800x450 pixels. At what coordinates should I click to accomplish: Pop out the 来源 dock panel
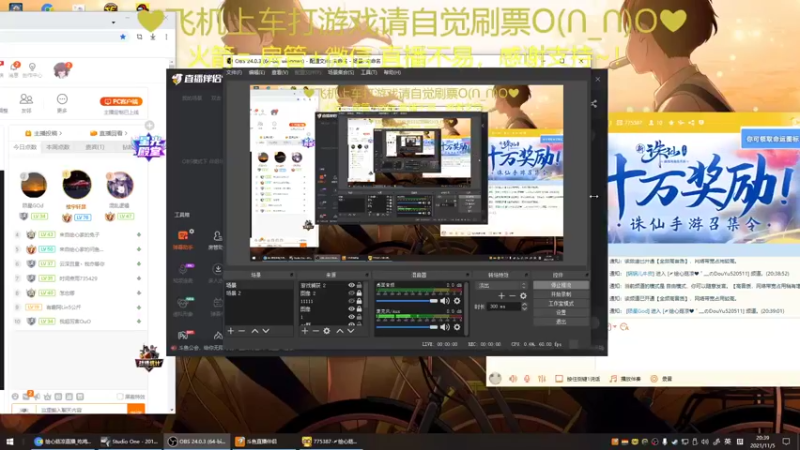pos(366,275)
